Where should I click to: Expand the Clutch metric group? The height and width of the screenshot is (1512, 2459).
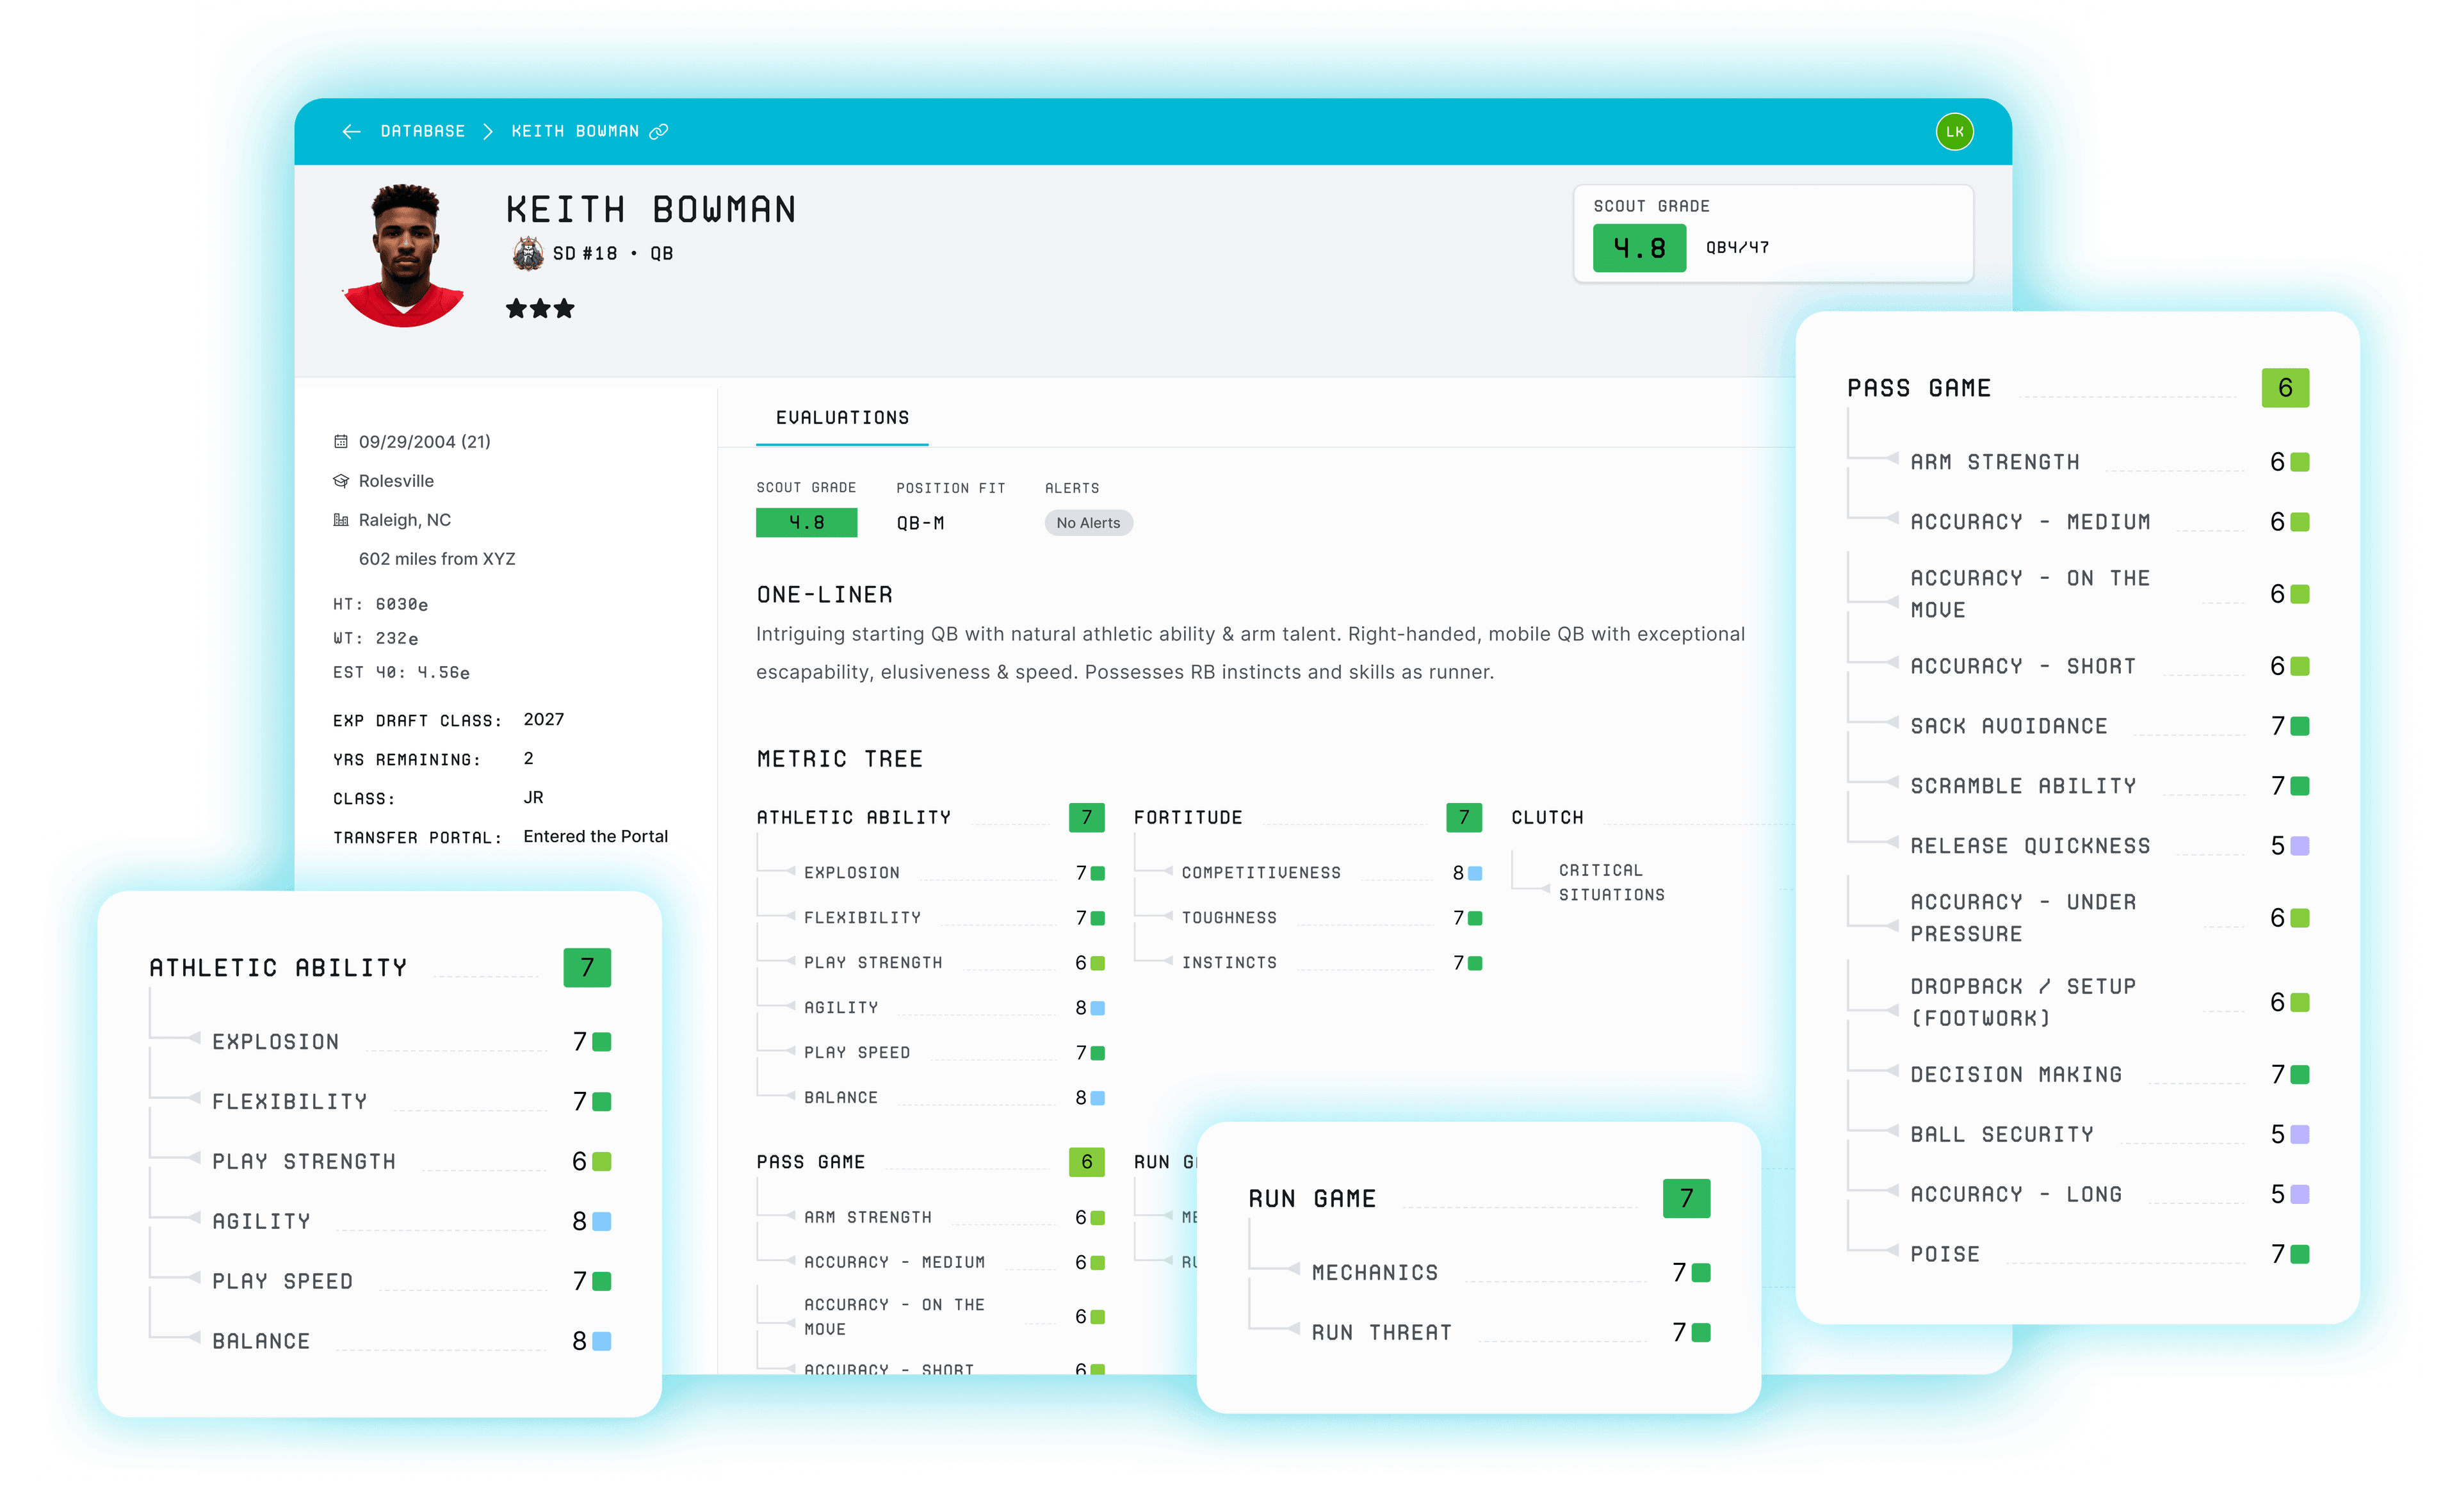(x=1547, y=818)
